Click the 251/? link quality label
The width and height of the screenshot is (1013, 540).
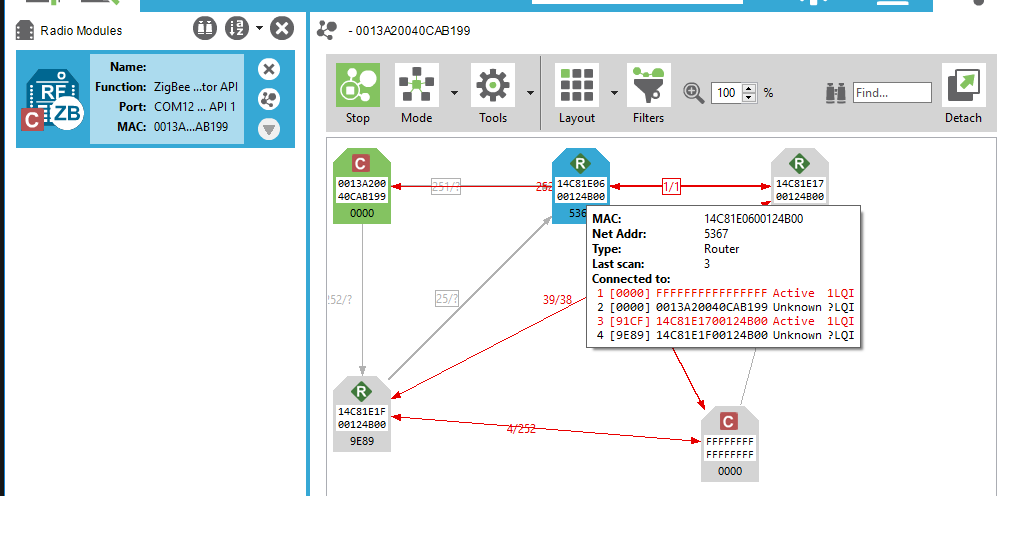446,187
